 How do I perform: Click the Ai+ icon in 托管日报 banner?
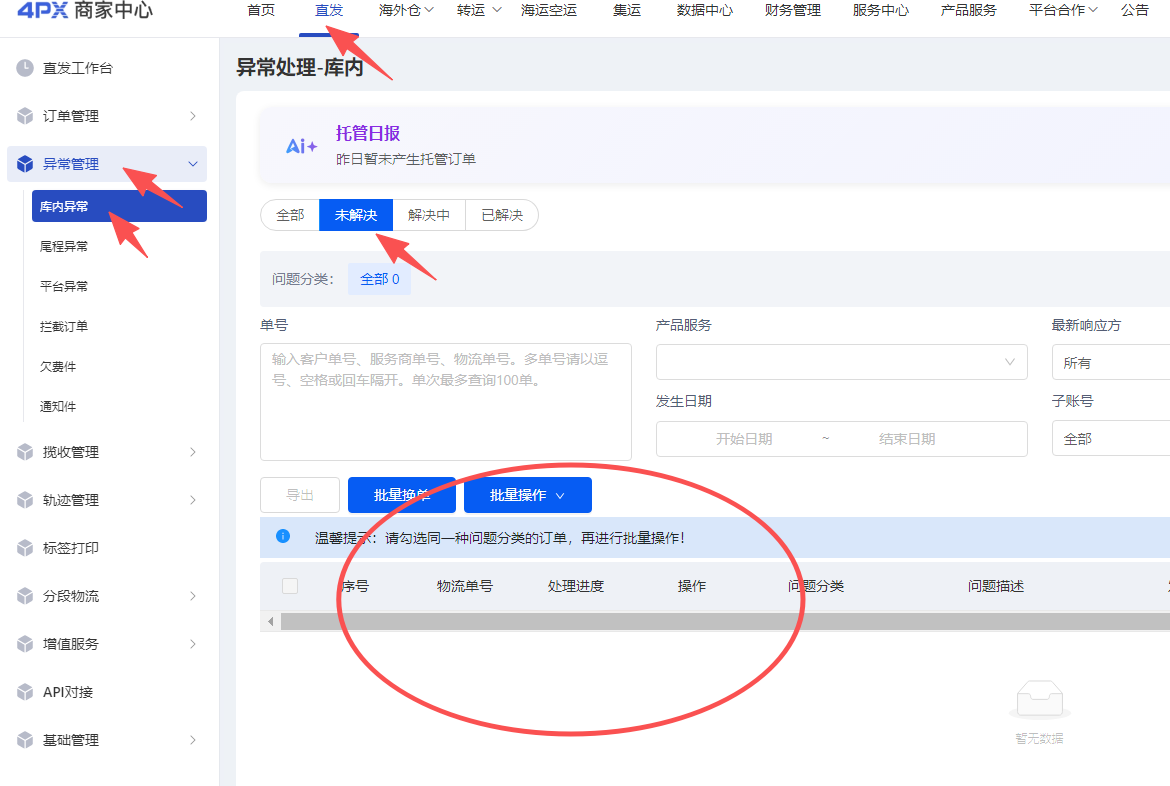pos(301,146)
